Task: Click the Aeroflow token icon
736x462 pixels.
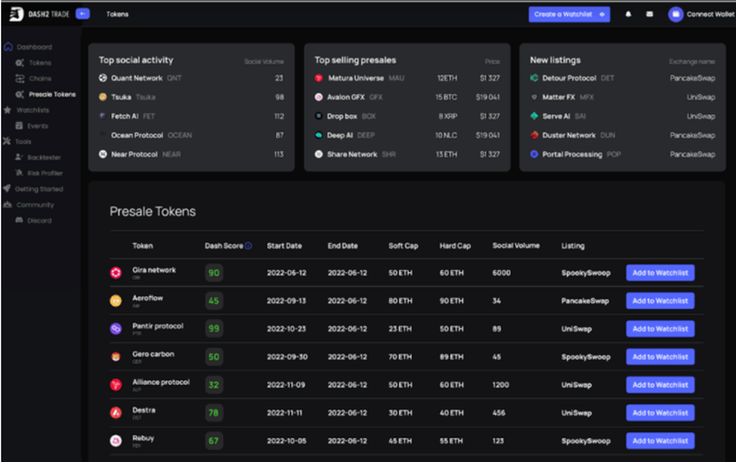Action: [x=116, y=301]
